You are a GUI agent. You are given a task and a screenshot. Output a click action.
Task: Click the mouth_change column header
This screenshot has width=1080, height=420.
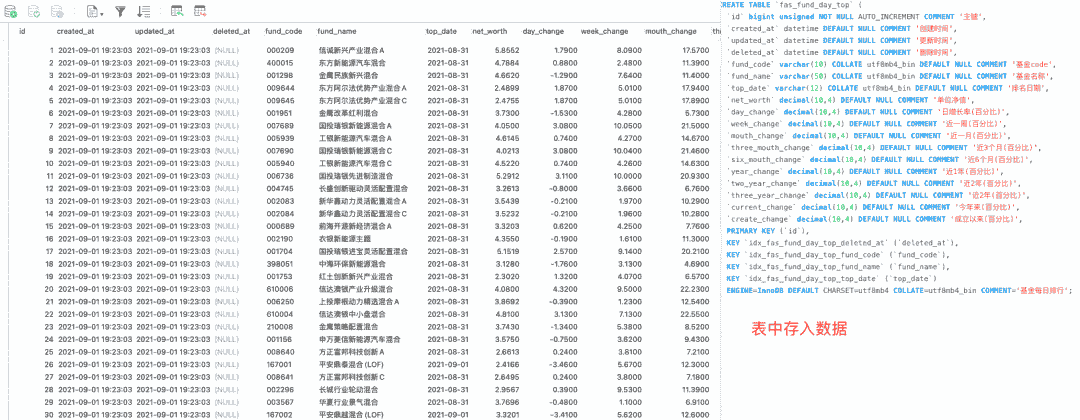pyautogui.click(x=670, y=32)
